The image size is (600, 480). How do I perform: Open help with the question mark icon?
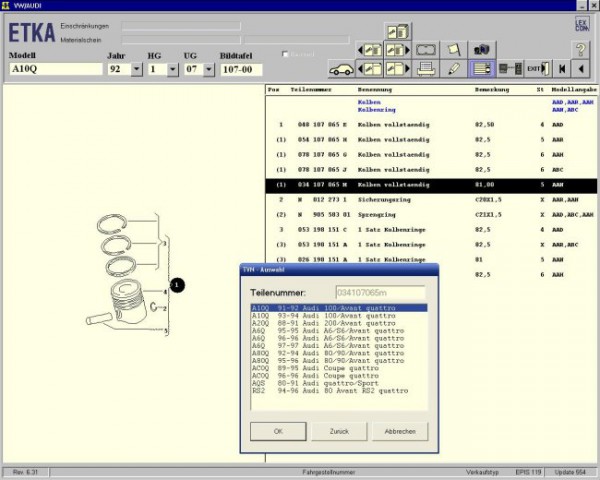point(580,50)
